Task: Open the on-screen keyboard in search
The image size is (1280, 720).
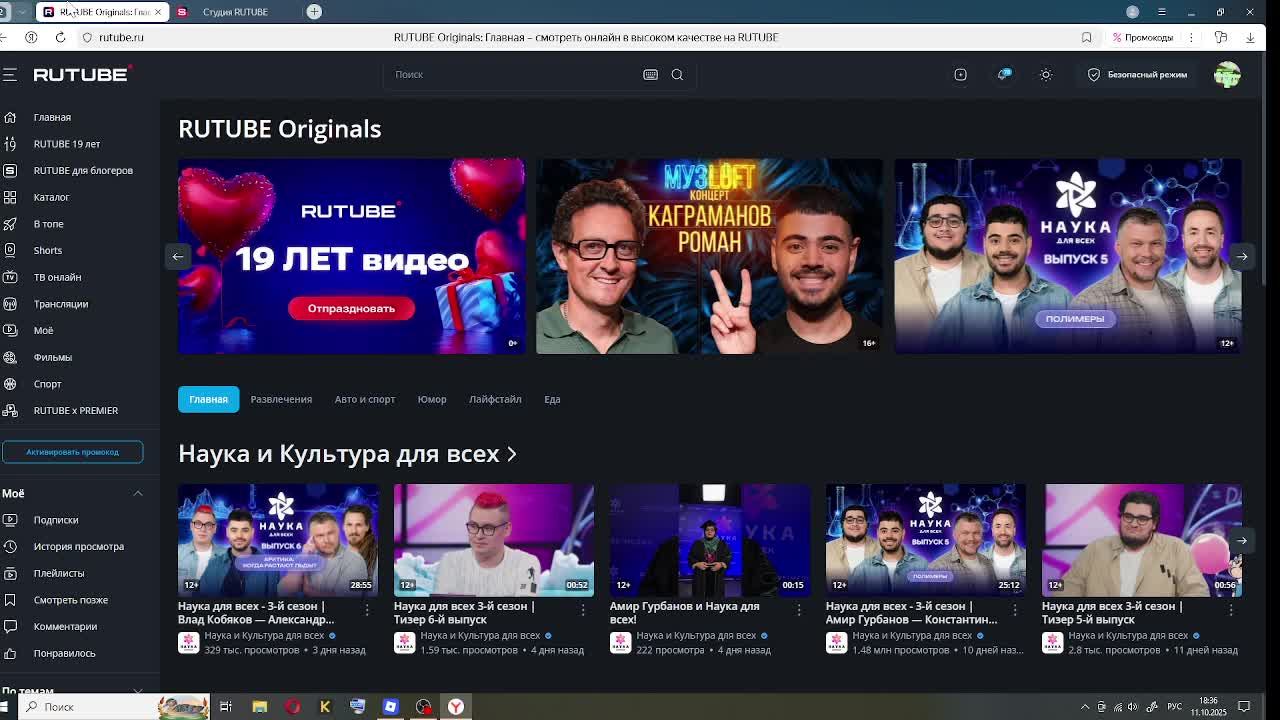Action: click(650, 74)
